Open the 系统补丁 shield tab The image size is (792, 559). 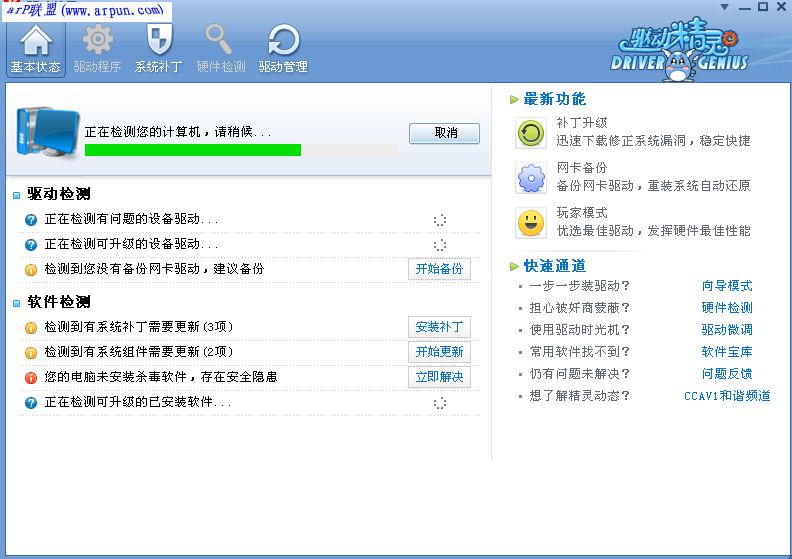tap(159, 49)
